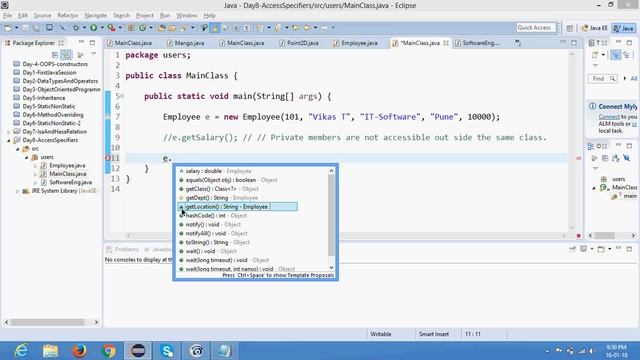The image size is (640, 360).
Task: Open the Problems tab in bottom panel
Action: point(122,249)
